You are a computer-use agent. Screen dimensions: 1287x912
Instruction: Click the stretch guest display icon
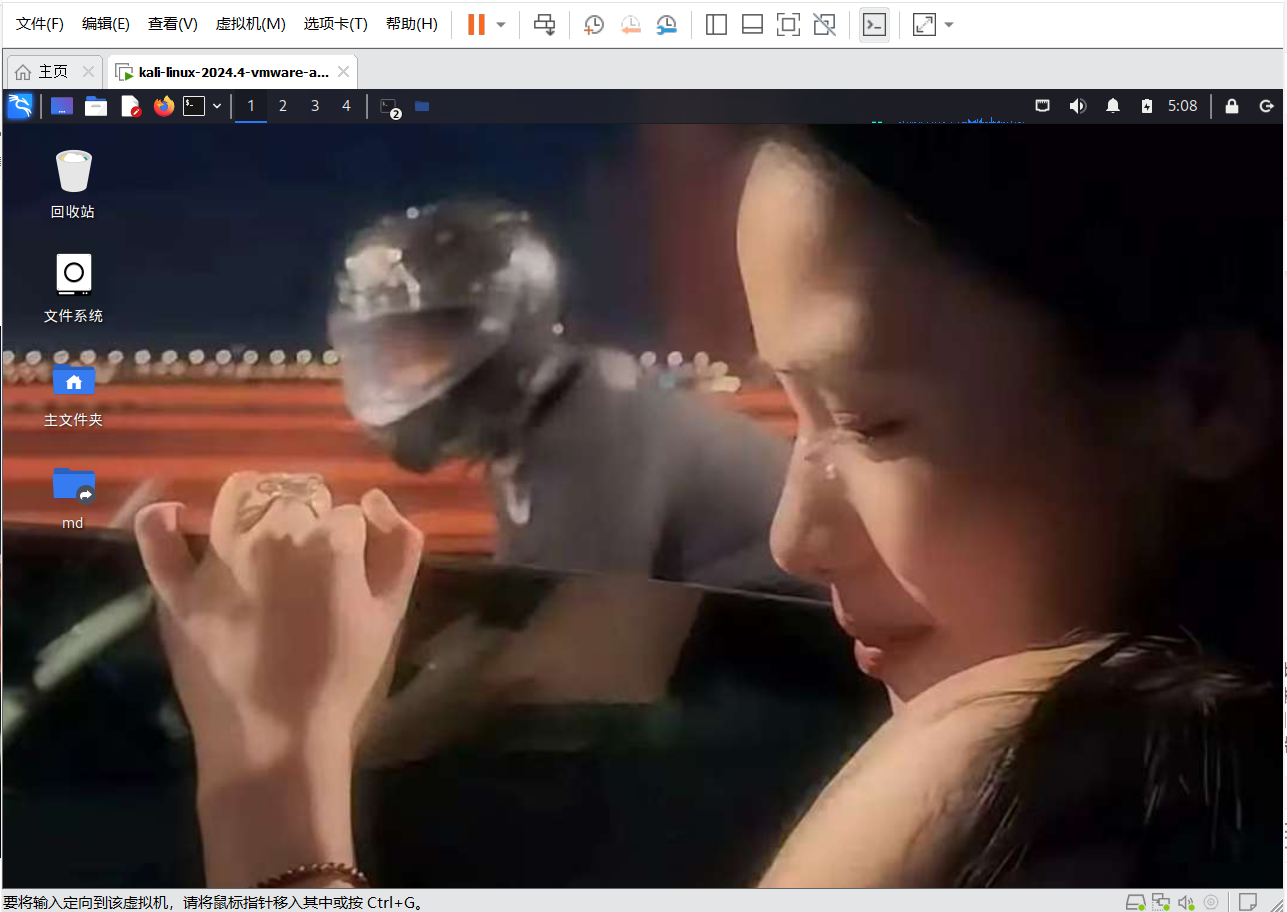pos(924,24)
